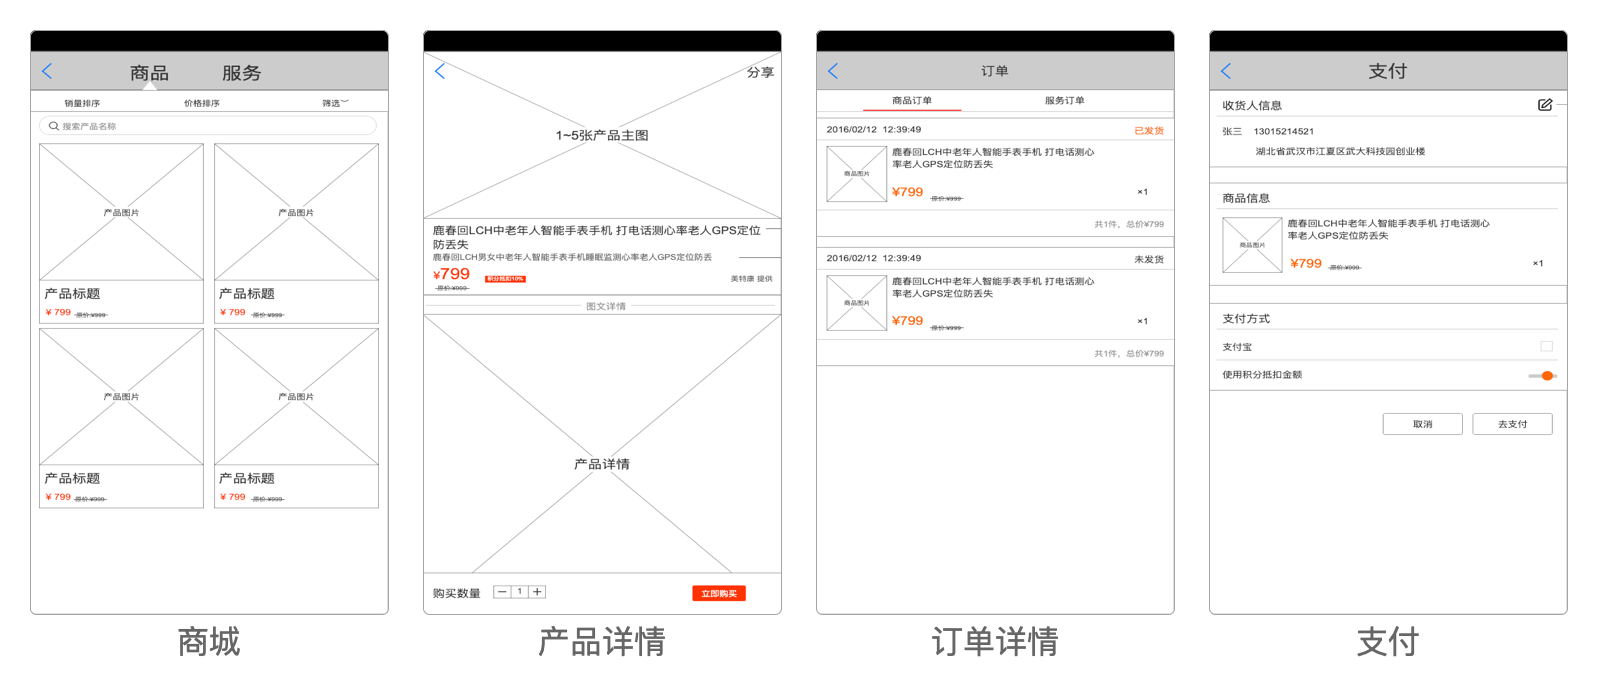Click product title in the 已发货 order

993,158
